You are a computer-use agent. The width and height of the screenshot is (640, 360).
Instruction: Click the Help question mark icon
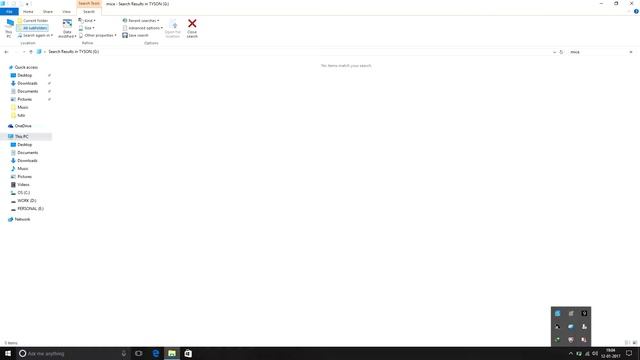click(636, 11)
